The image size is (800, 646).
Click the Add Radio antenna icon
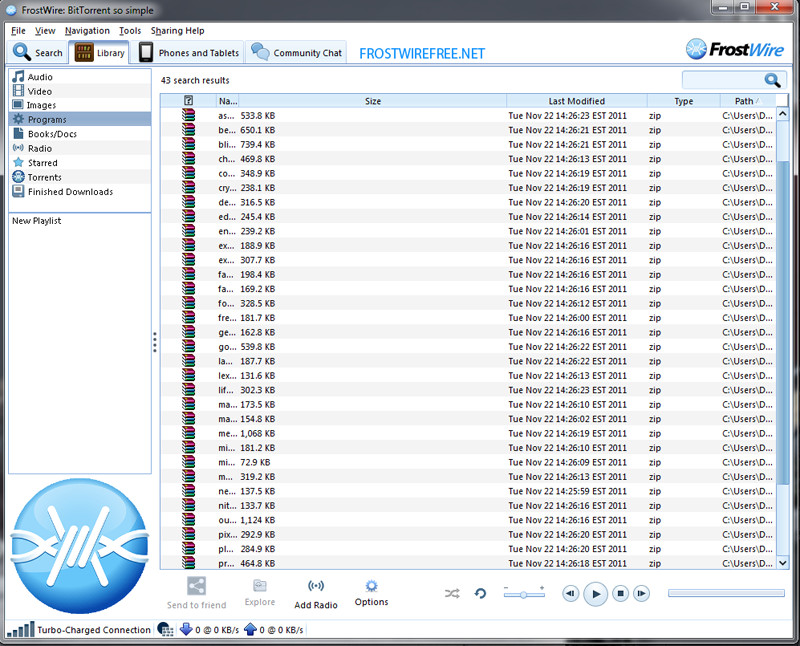click(x=316, y=586)
